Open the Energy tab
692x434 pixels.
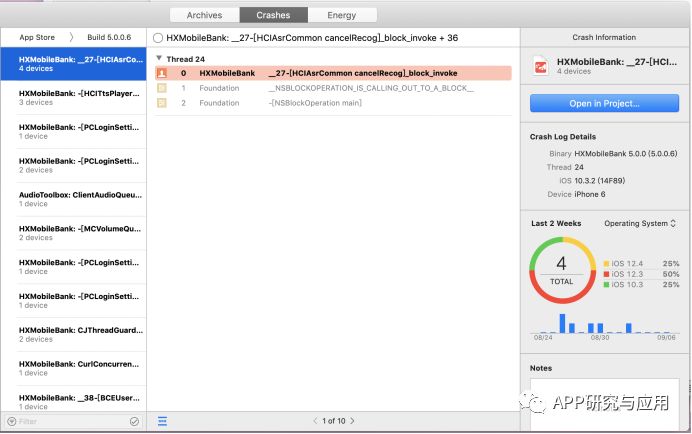click(342, 15)
